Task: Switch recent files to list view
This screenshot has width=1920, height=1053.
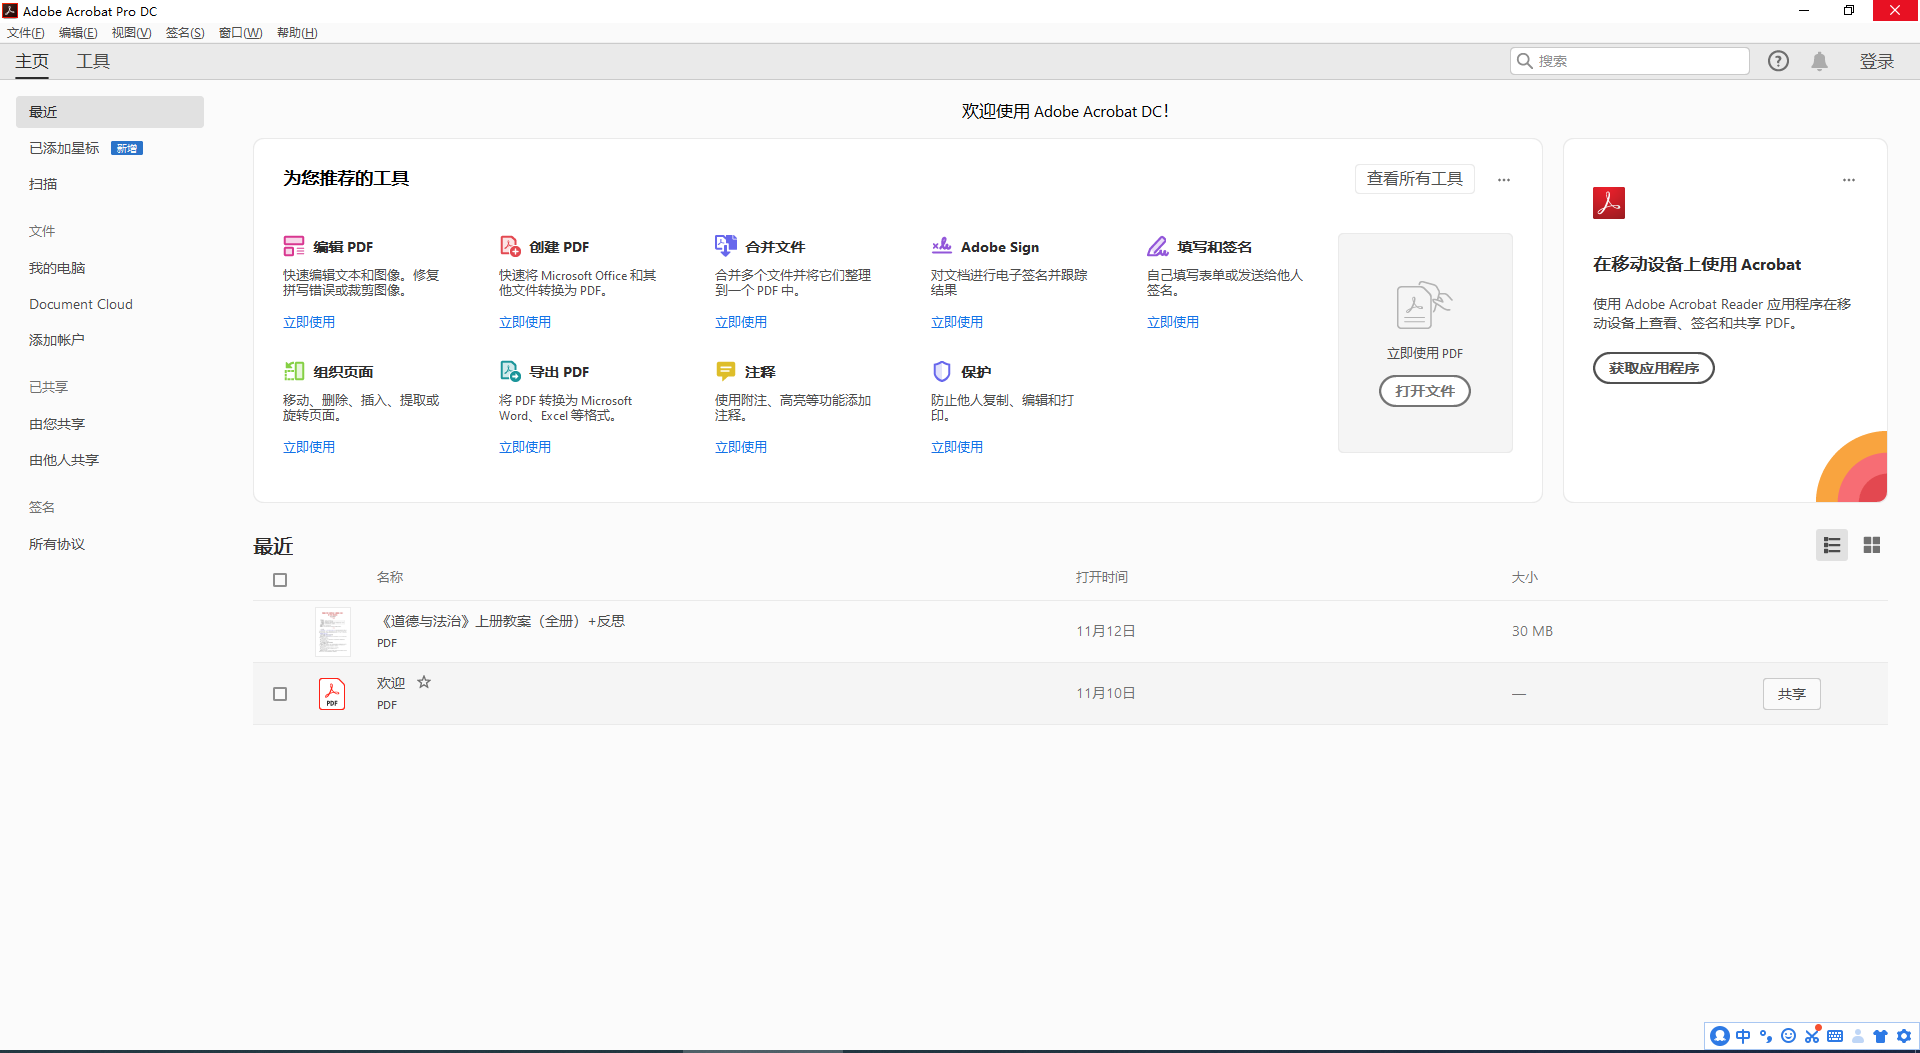Action: pos(1832,545)
